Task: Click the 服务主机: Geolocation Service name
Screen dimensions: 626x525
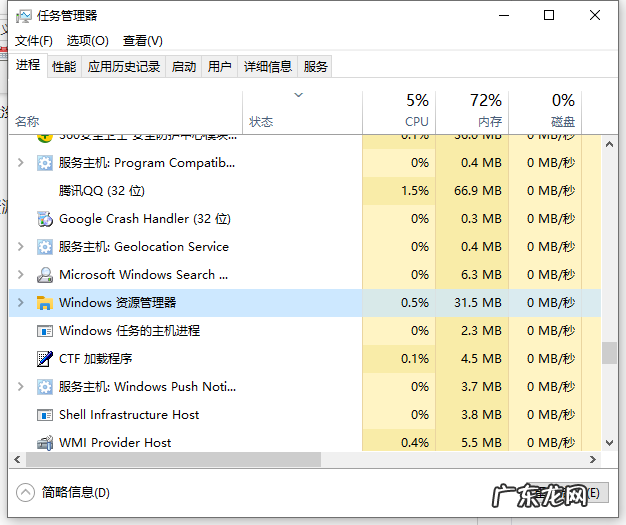Action: [144, 247]
